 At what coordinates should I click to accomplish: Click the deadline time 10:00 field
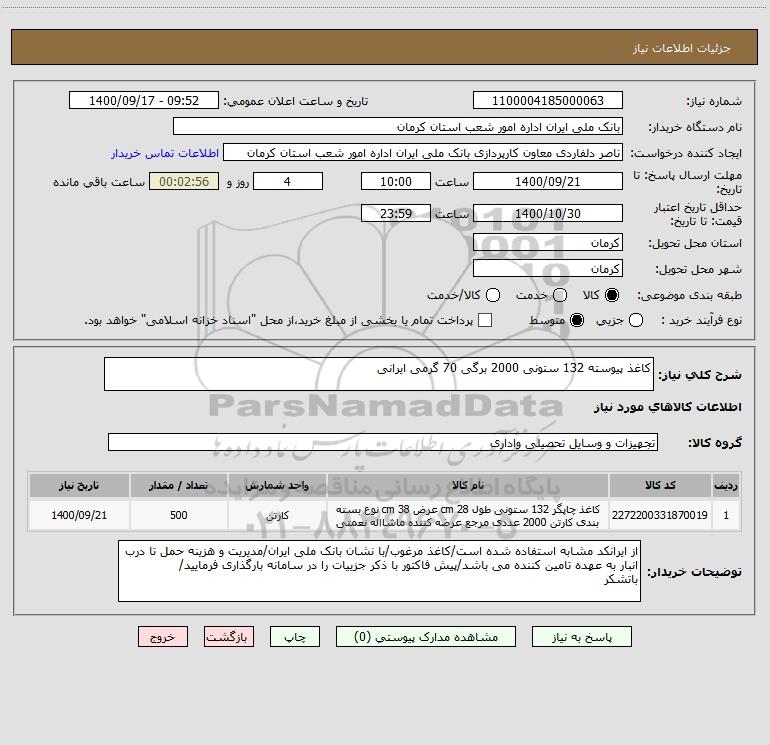tap(396, 182)
